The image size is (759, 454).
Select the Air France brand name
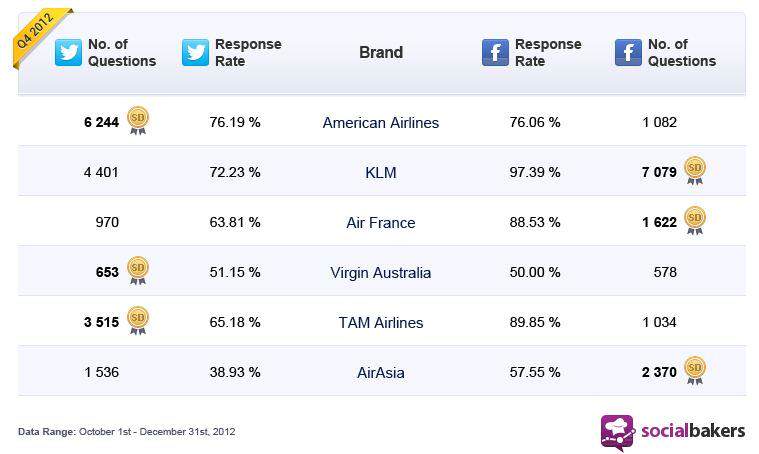[381, 223]
